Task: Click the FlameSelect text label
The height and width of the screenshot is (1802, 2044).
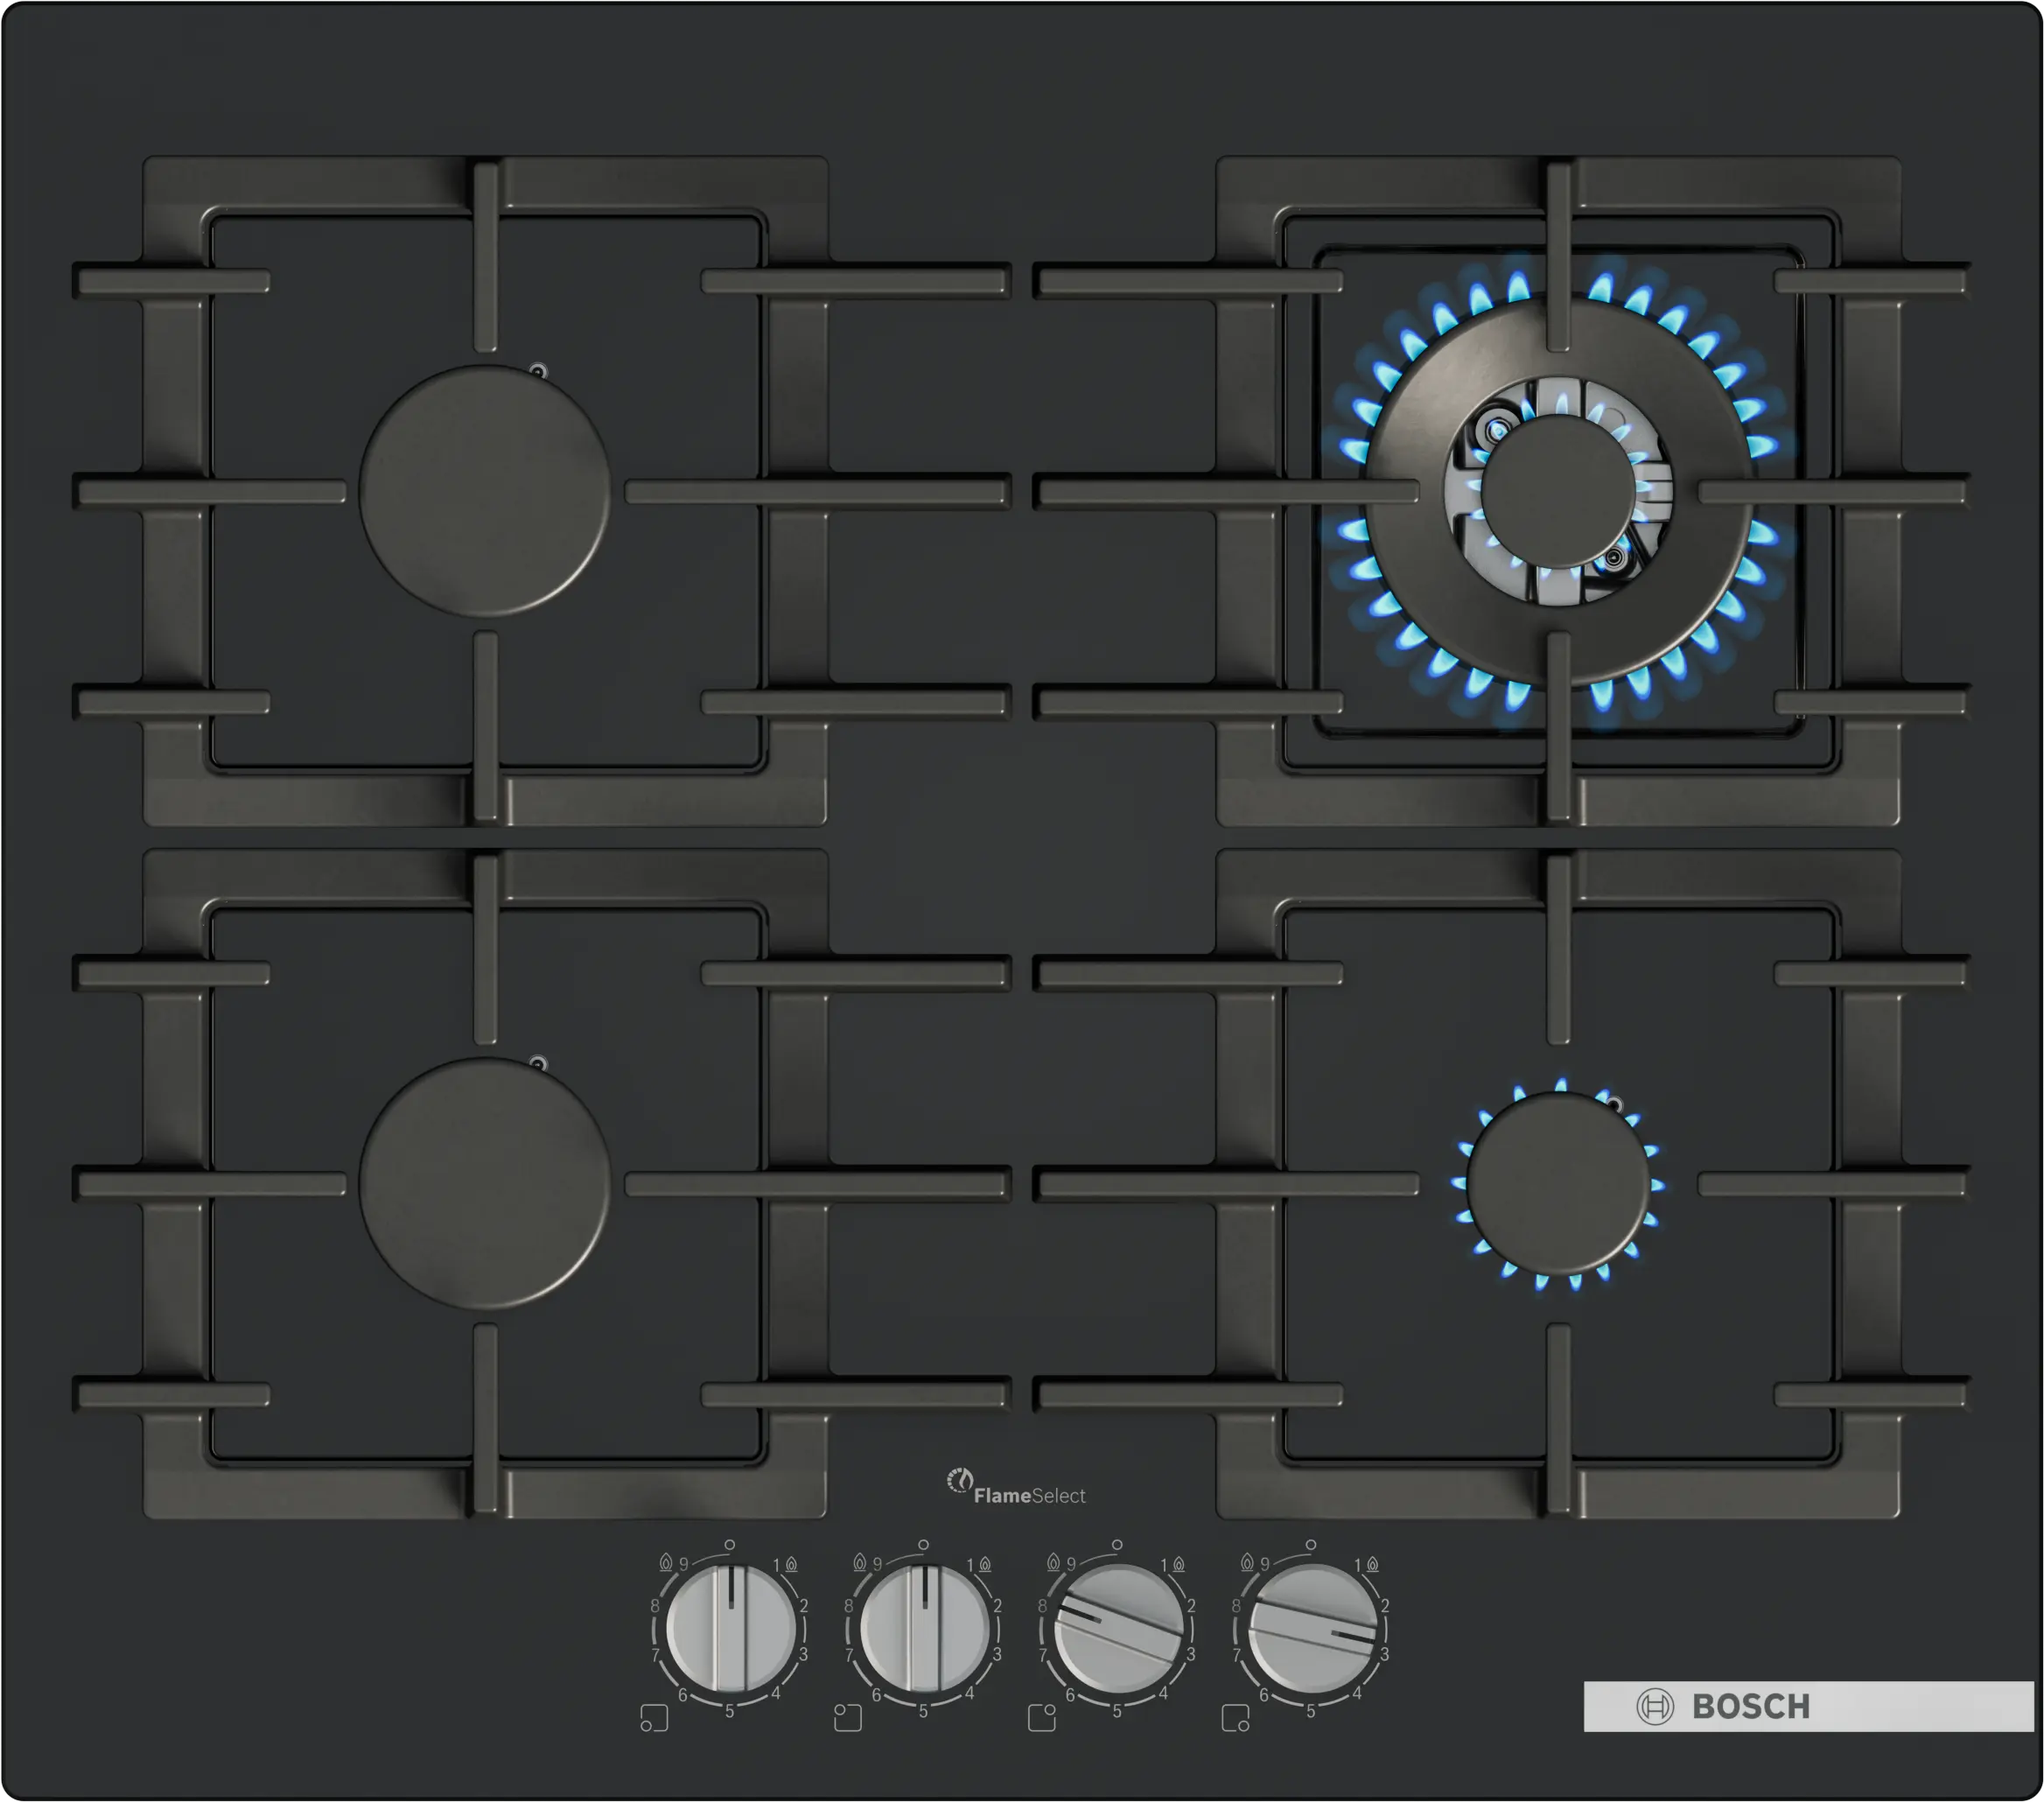Action: pos(1029,1496)
